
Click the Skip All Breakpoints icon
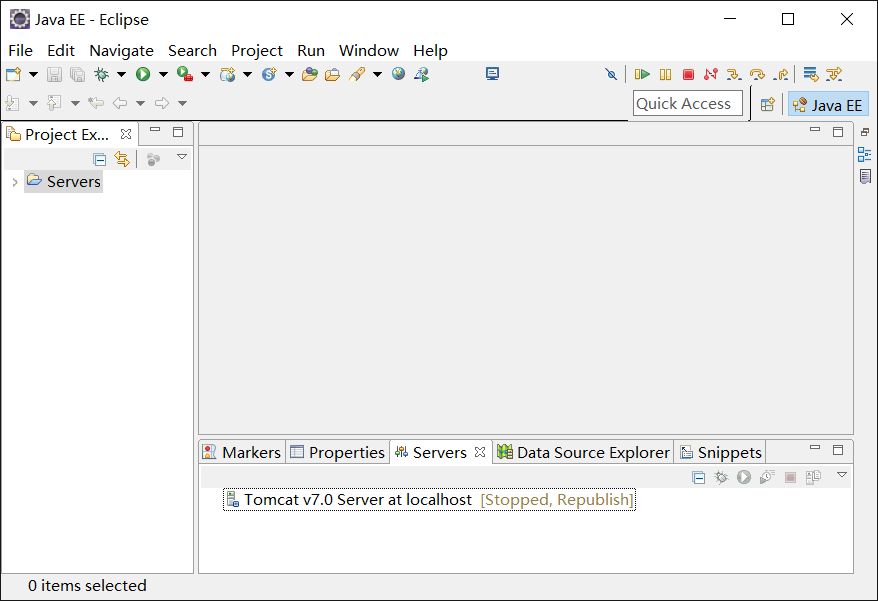[x=612, y=74]
